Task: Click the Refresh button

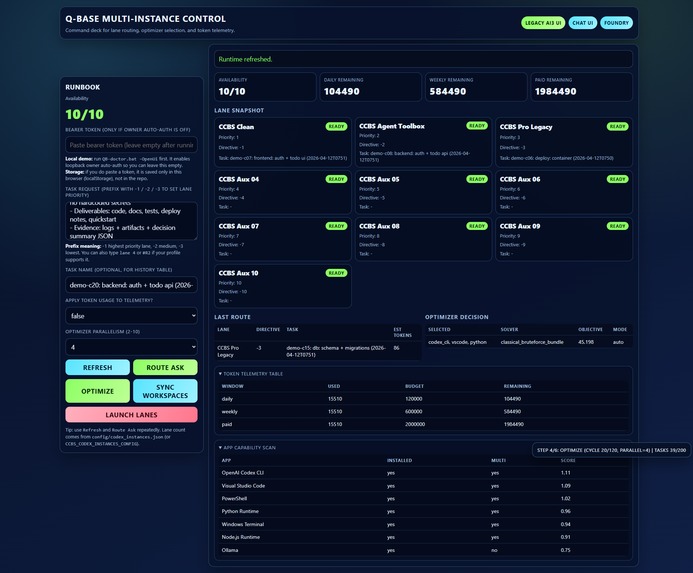Action: point(98,367)
